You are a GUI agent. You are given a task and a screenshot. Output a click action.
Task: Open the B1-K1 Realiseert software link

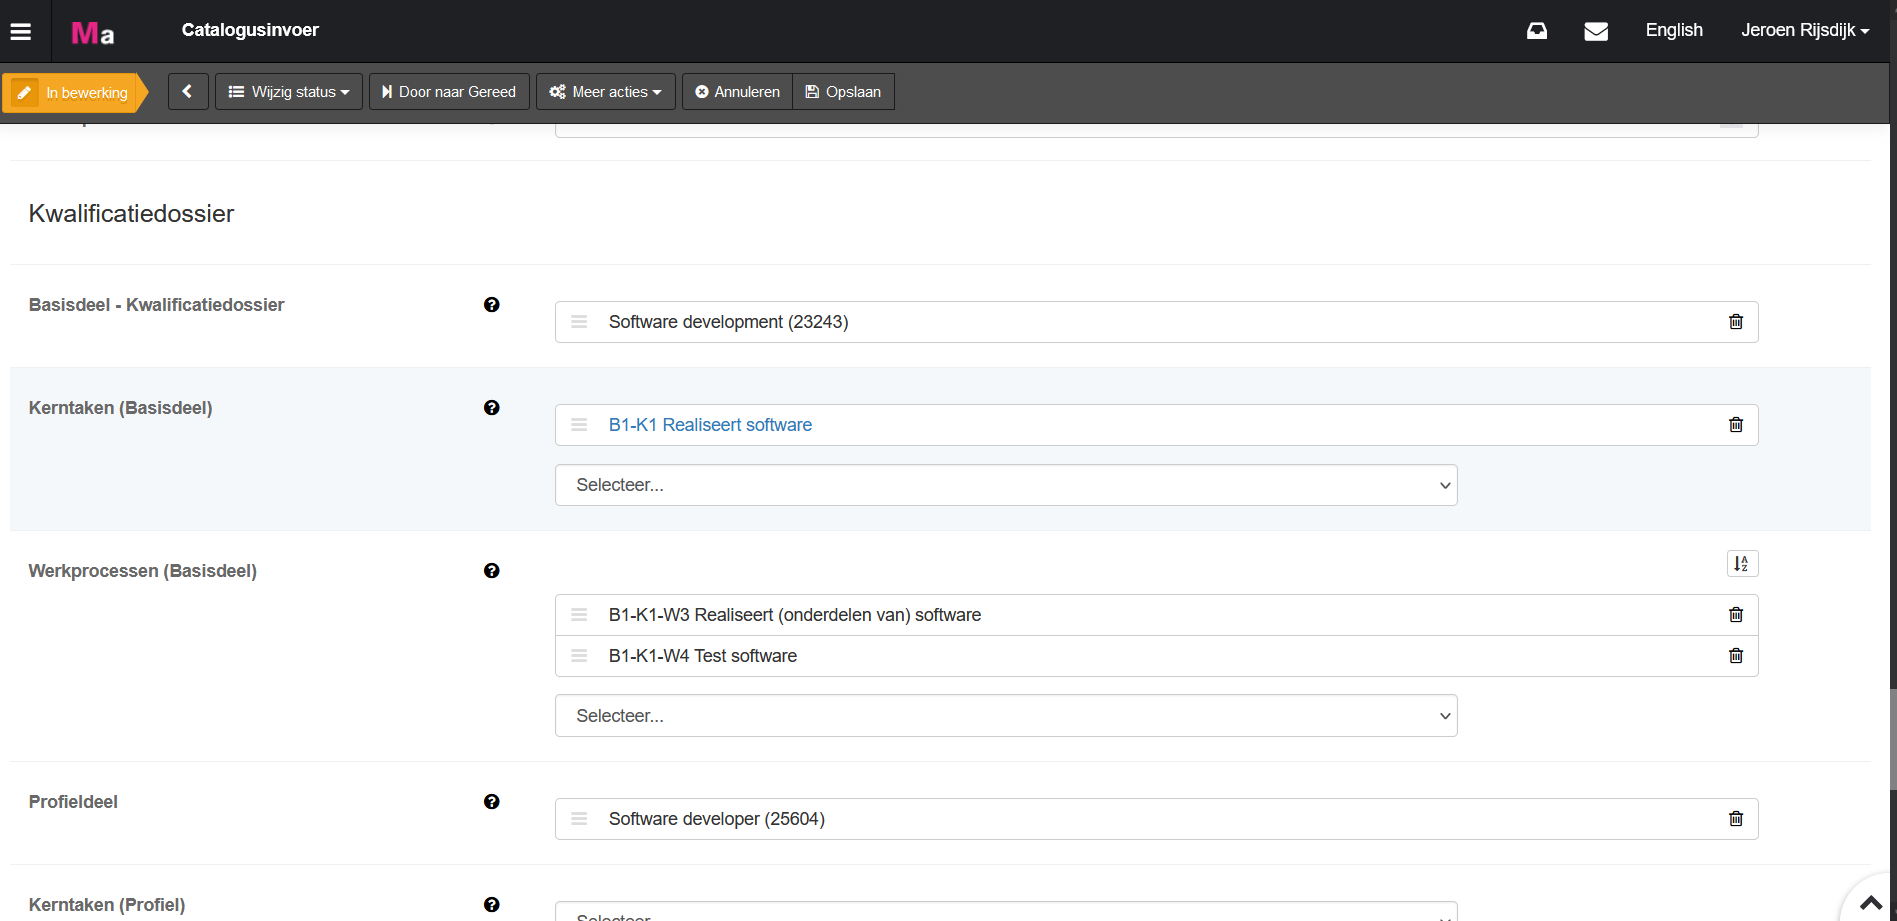[710, 425]
